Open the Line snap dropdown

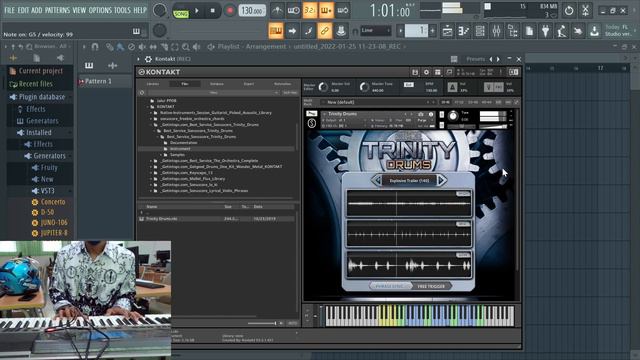[x=375, y=31]
